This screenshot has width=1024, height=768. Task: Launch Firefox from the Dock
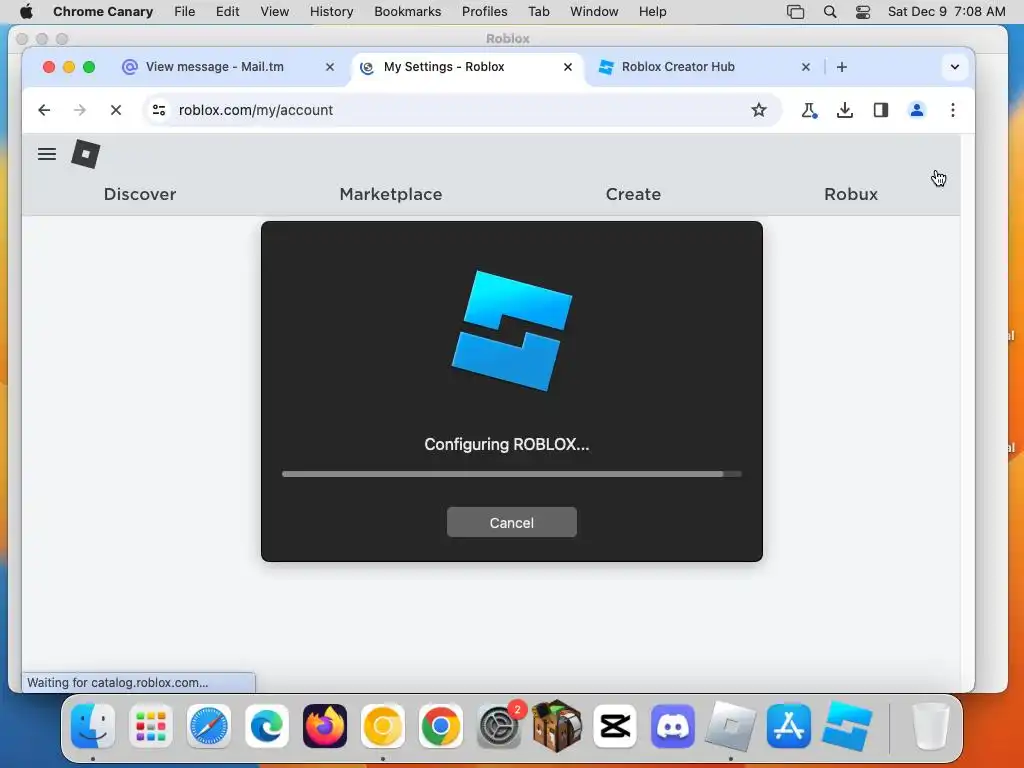pyautogui.click(x=325, y=726)
